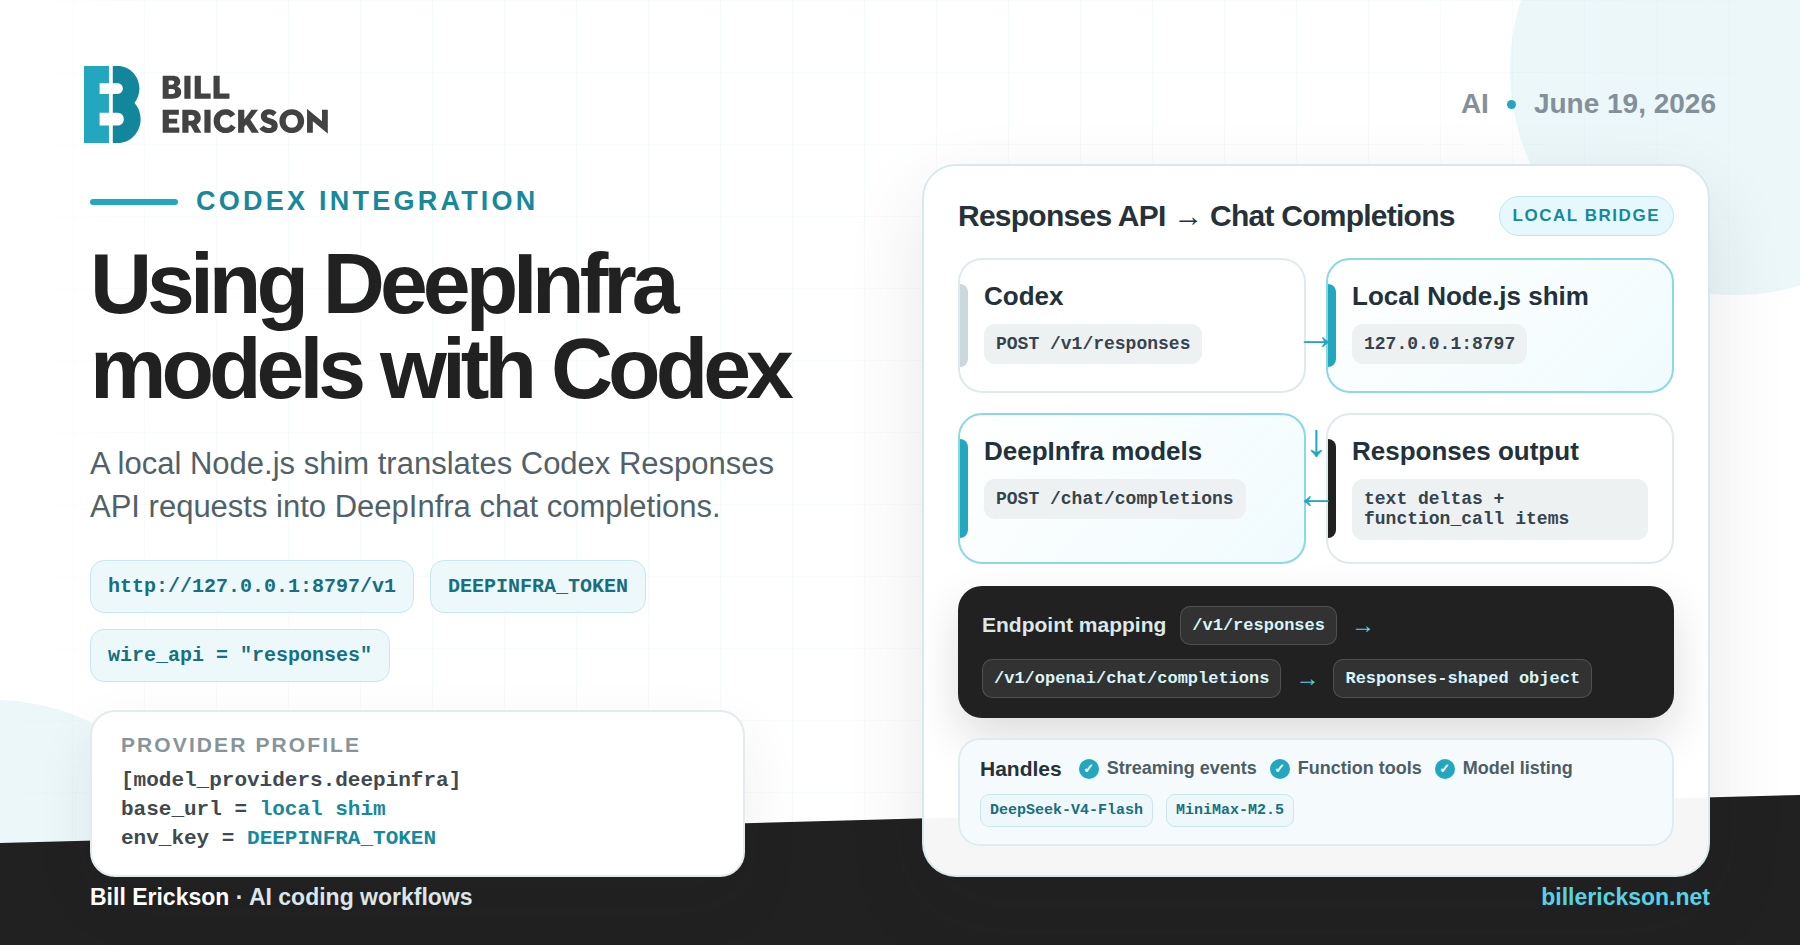
Task: Select the "Responses-shaped object" chip
Action: [1462, 678]
